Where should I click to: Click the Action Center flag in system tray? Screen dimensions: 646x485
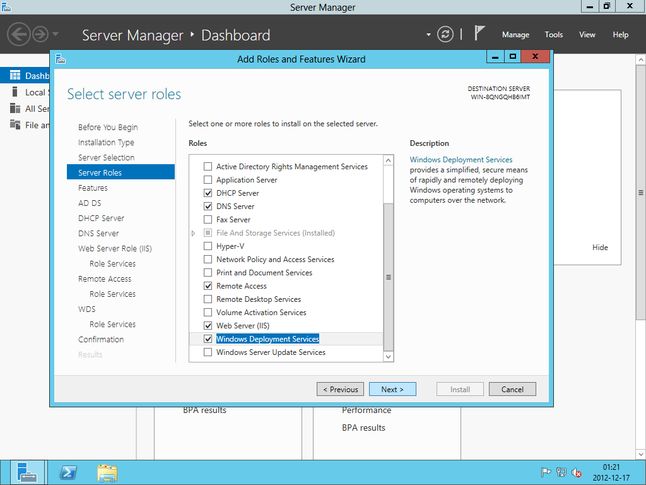(546, 472)
